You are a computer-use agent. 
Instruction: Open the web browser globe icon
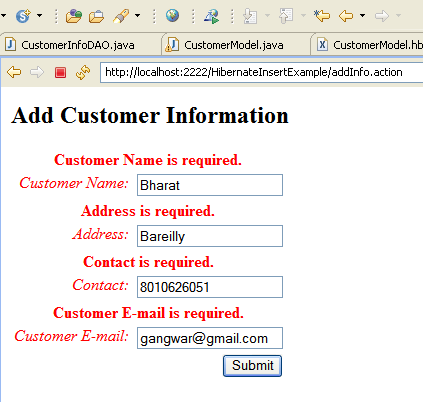172,15
